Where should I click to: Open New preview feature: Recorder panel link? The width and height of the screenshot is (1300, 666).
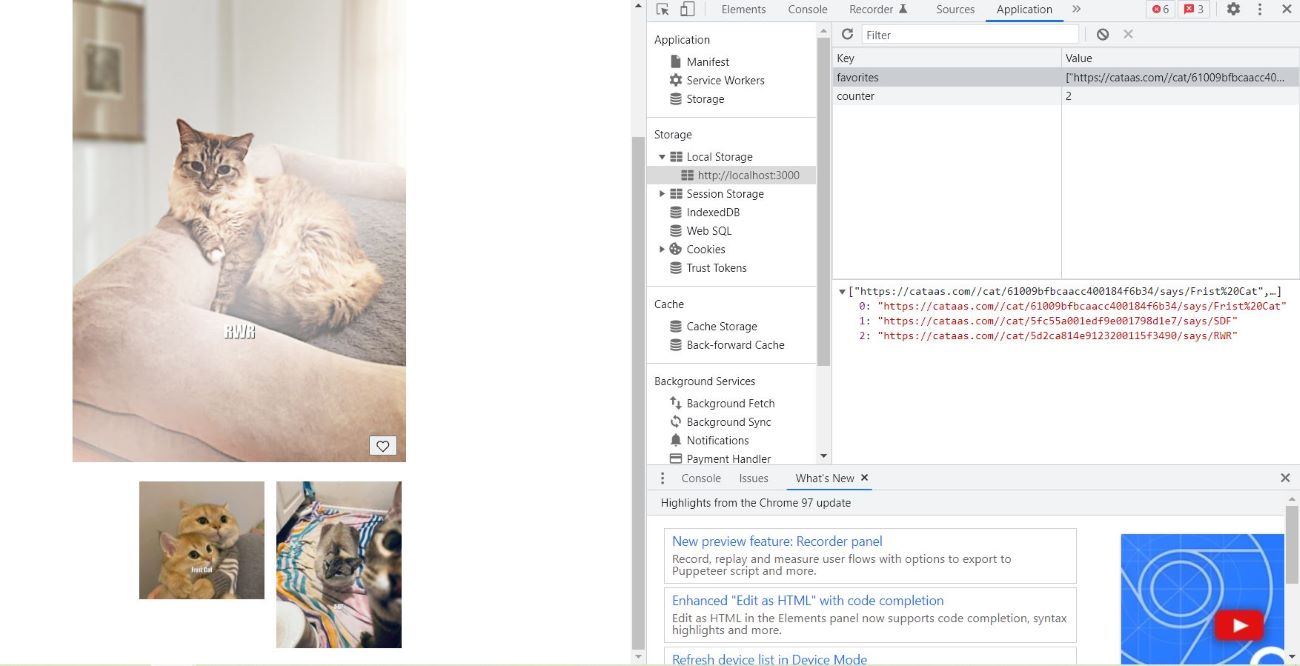click(x=777, y=541)
